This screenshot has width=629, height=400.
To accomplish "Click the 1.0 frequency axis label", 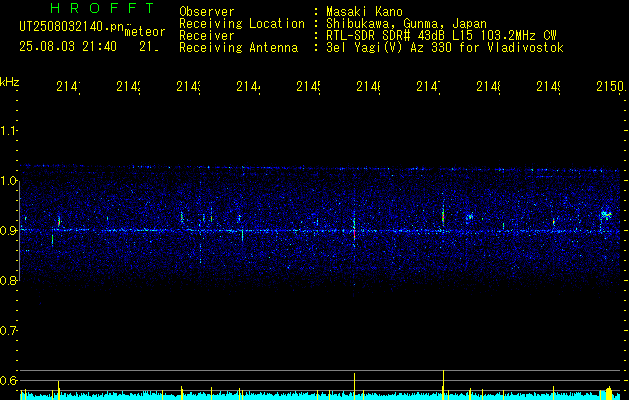I will 9,181.
